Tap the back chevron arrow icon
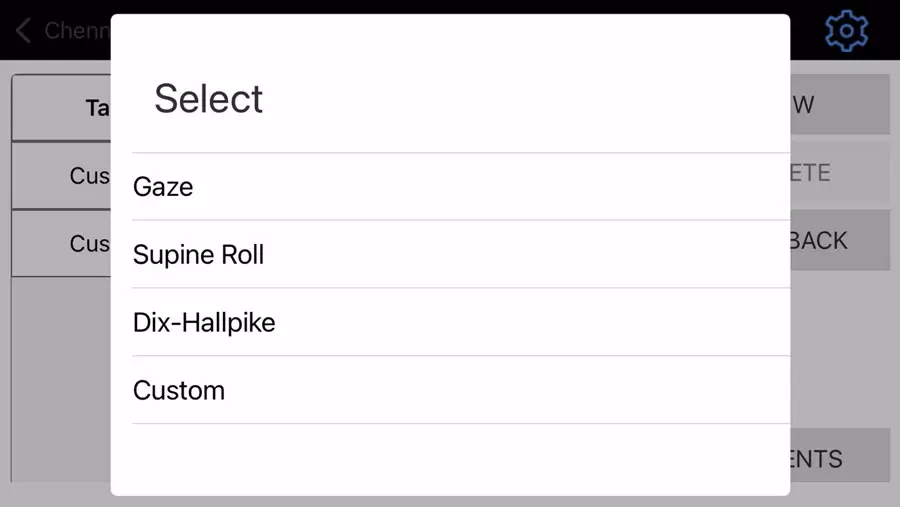Screen dimensions: 900x507 pyautogui.click(x=24, y=30)
